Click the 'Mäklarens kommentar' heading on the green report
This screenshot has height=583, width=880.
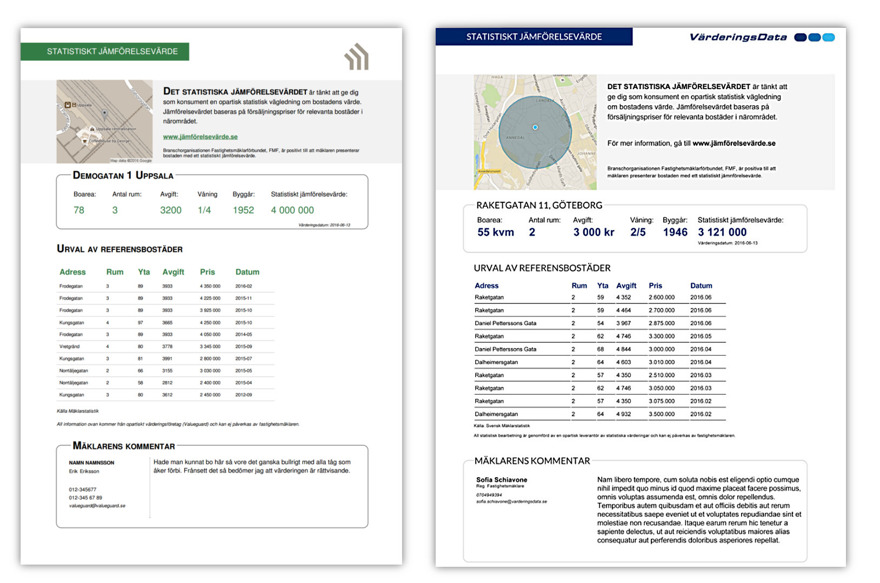click(124, 446)
